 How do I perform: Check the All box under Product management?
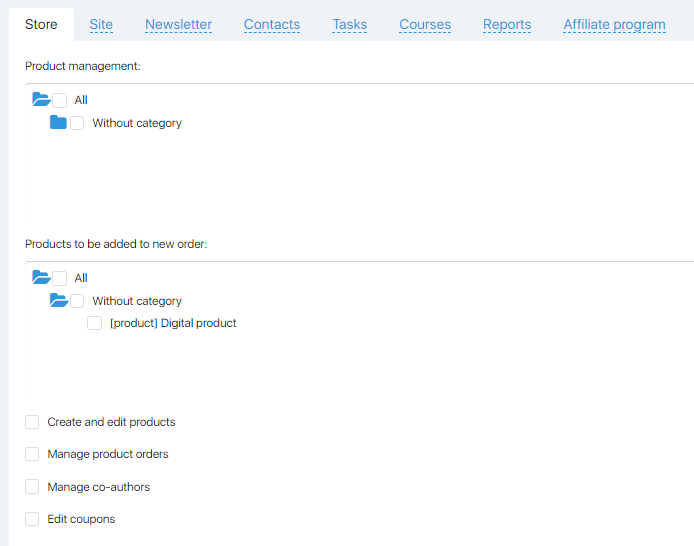click(x=59, y=100)
